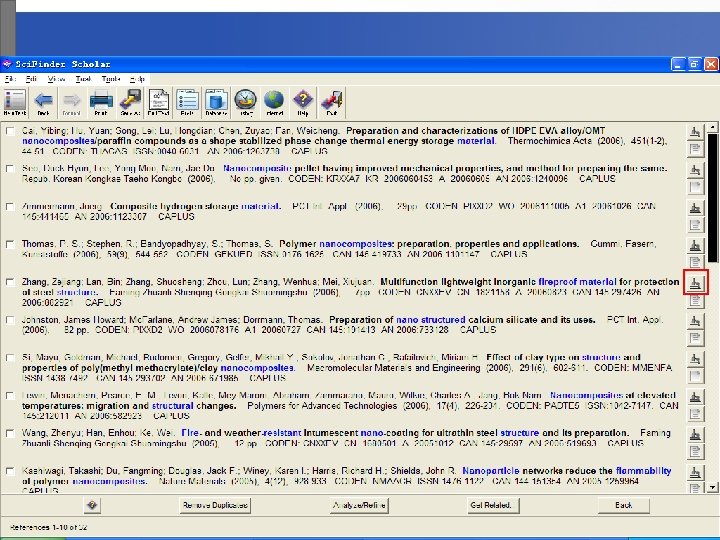Screen dimensions: 720x540
Task: Open the File menu
Action: pos(10,79)
